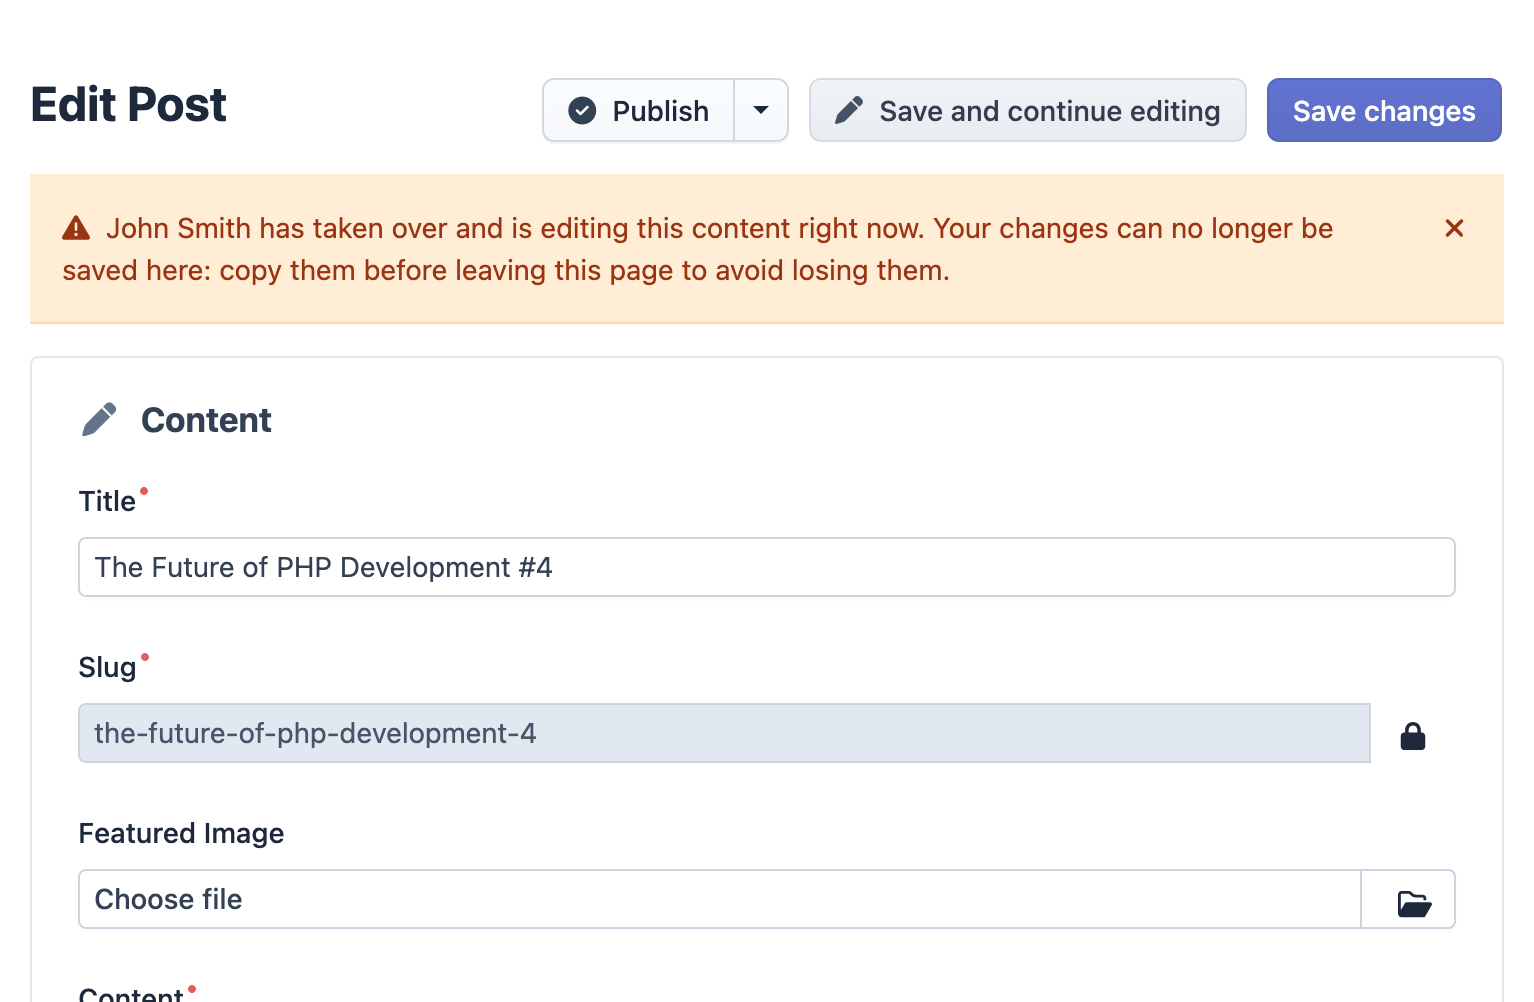
Task: Click the pencil icon beside Content heading
Action: pos(99,420)
